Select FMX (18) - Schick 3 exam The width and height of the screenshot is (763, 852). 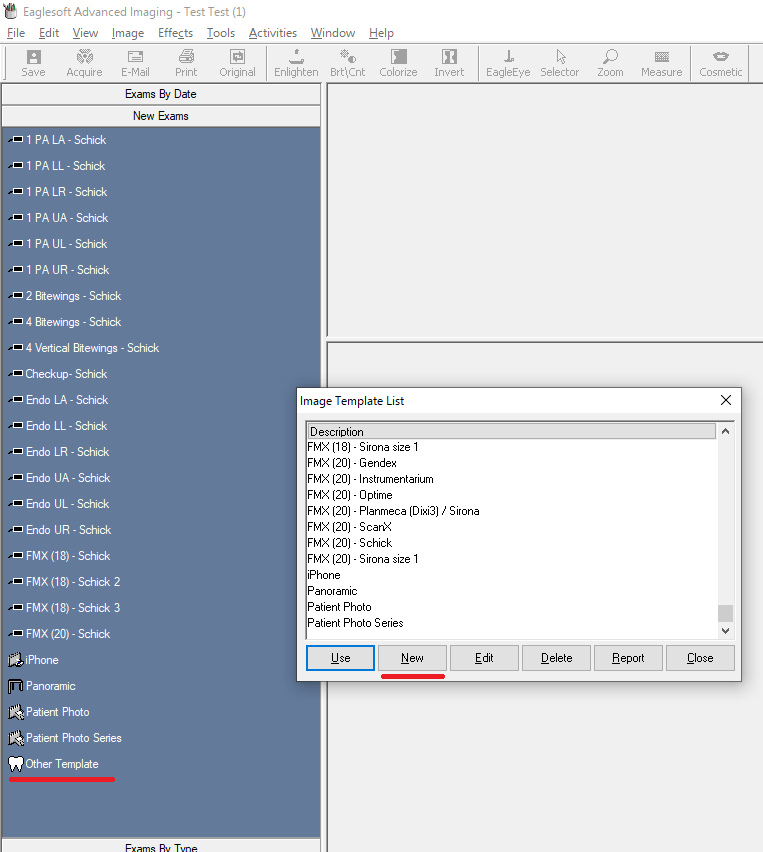[73, 608]
